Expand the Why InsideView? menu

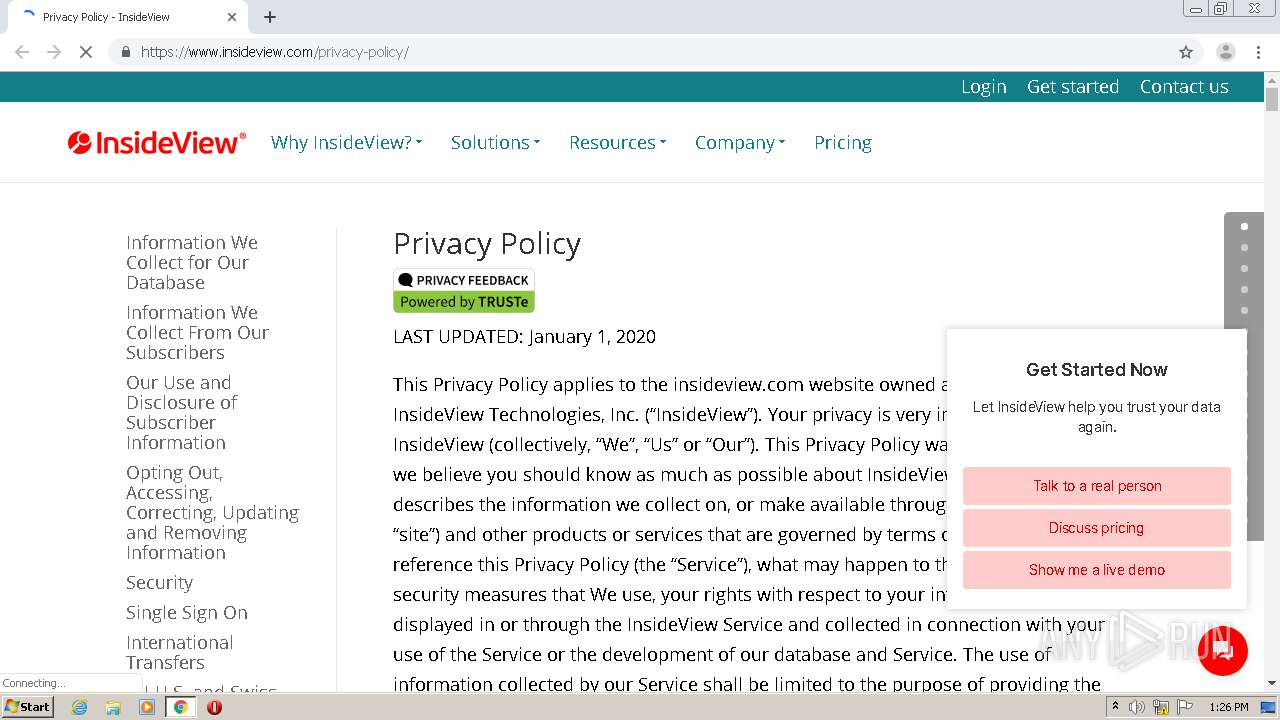(x=346, y=143)
